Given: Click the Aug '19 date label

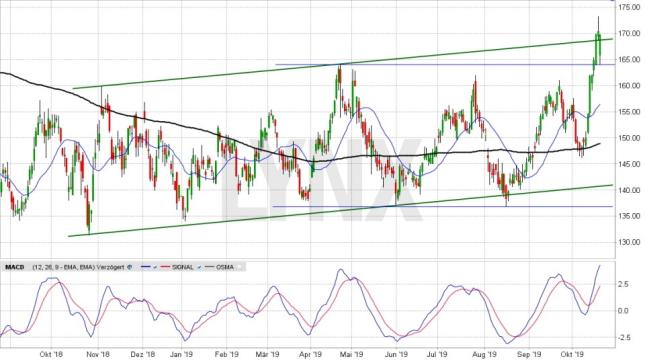Looking at the screenshot, I should 484,354.
